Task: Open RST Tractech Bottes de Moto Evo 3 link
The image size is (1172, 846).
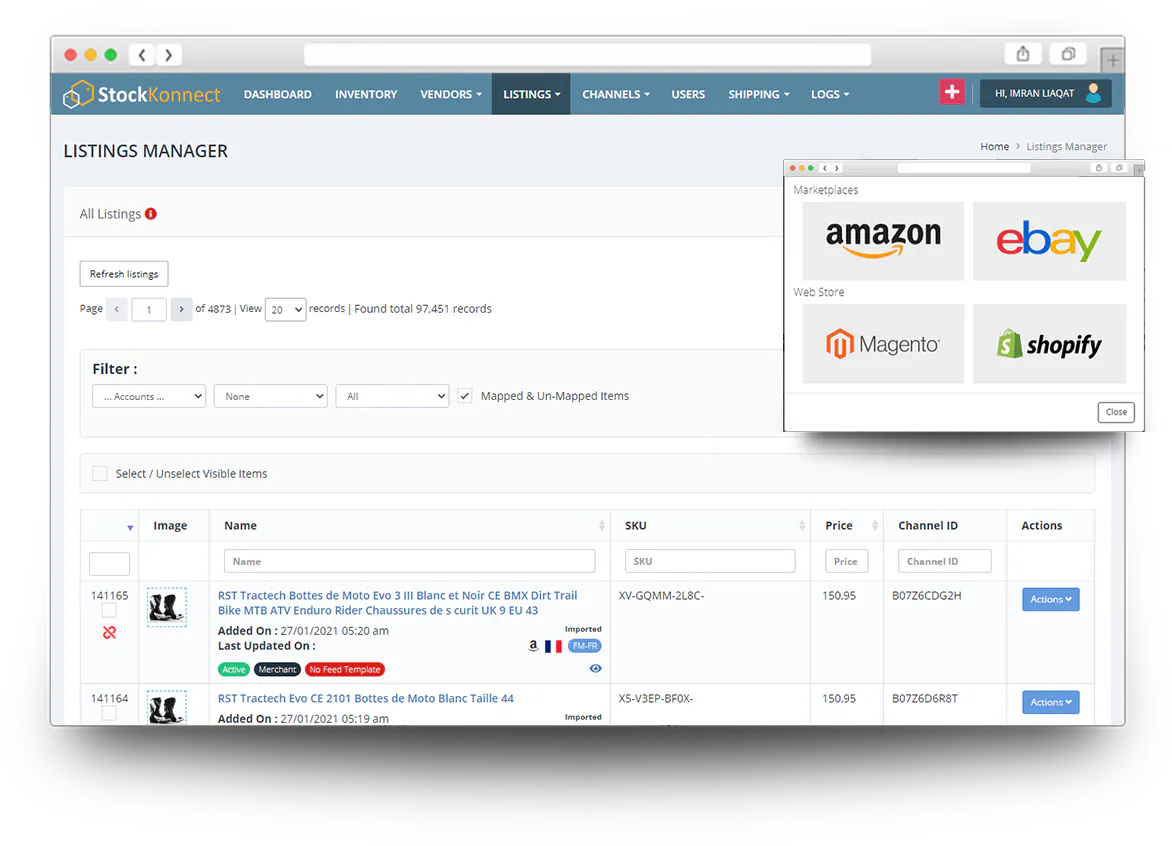Action: pos(397,603)
